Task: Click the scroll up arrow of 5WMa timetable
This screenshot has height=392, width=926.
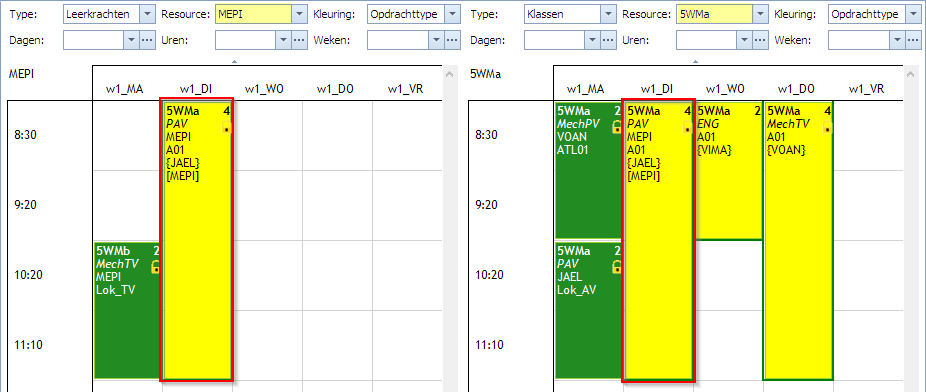Action: (x=911, y=74)
